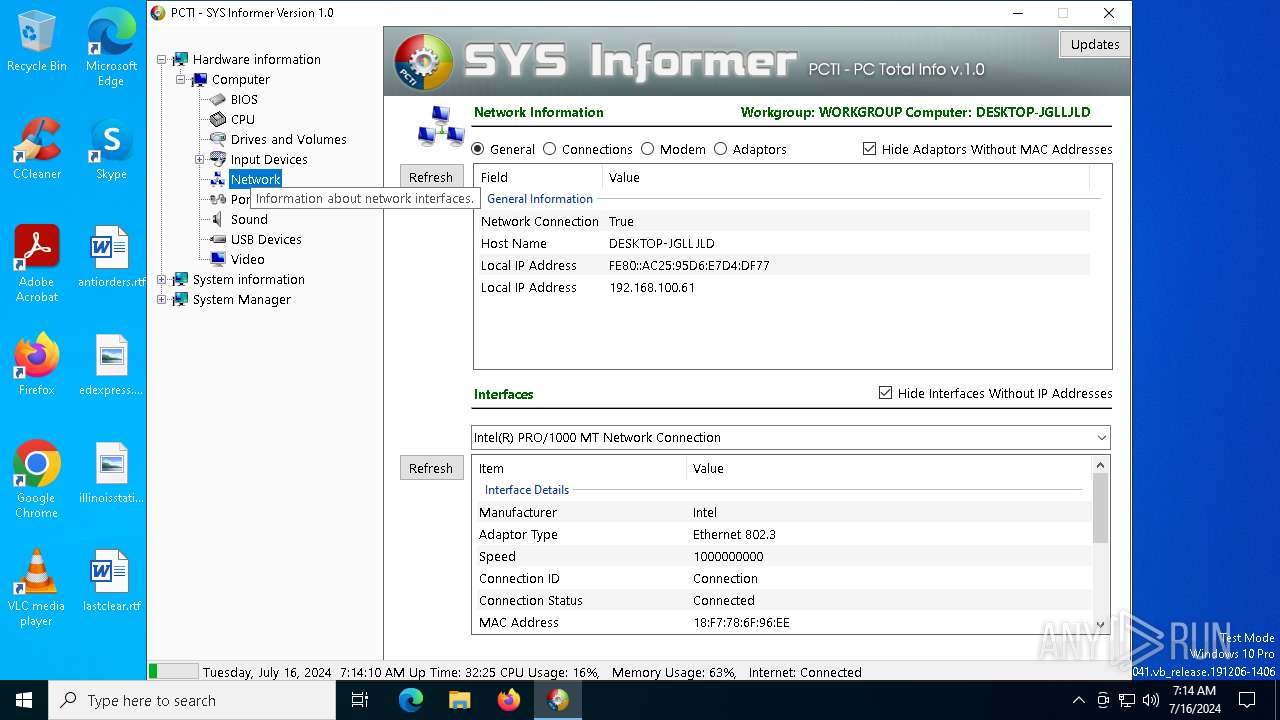Select Drives and Volumes tree item
Screen dimensions: 1280x720
[x=289, y=139]
